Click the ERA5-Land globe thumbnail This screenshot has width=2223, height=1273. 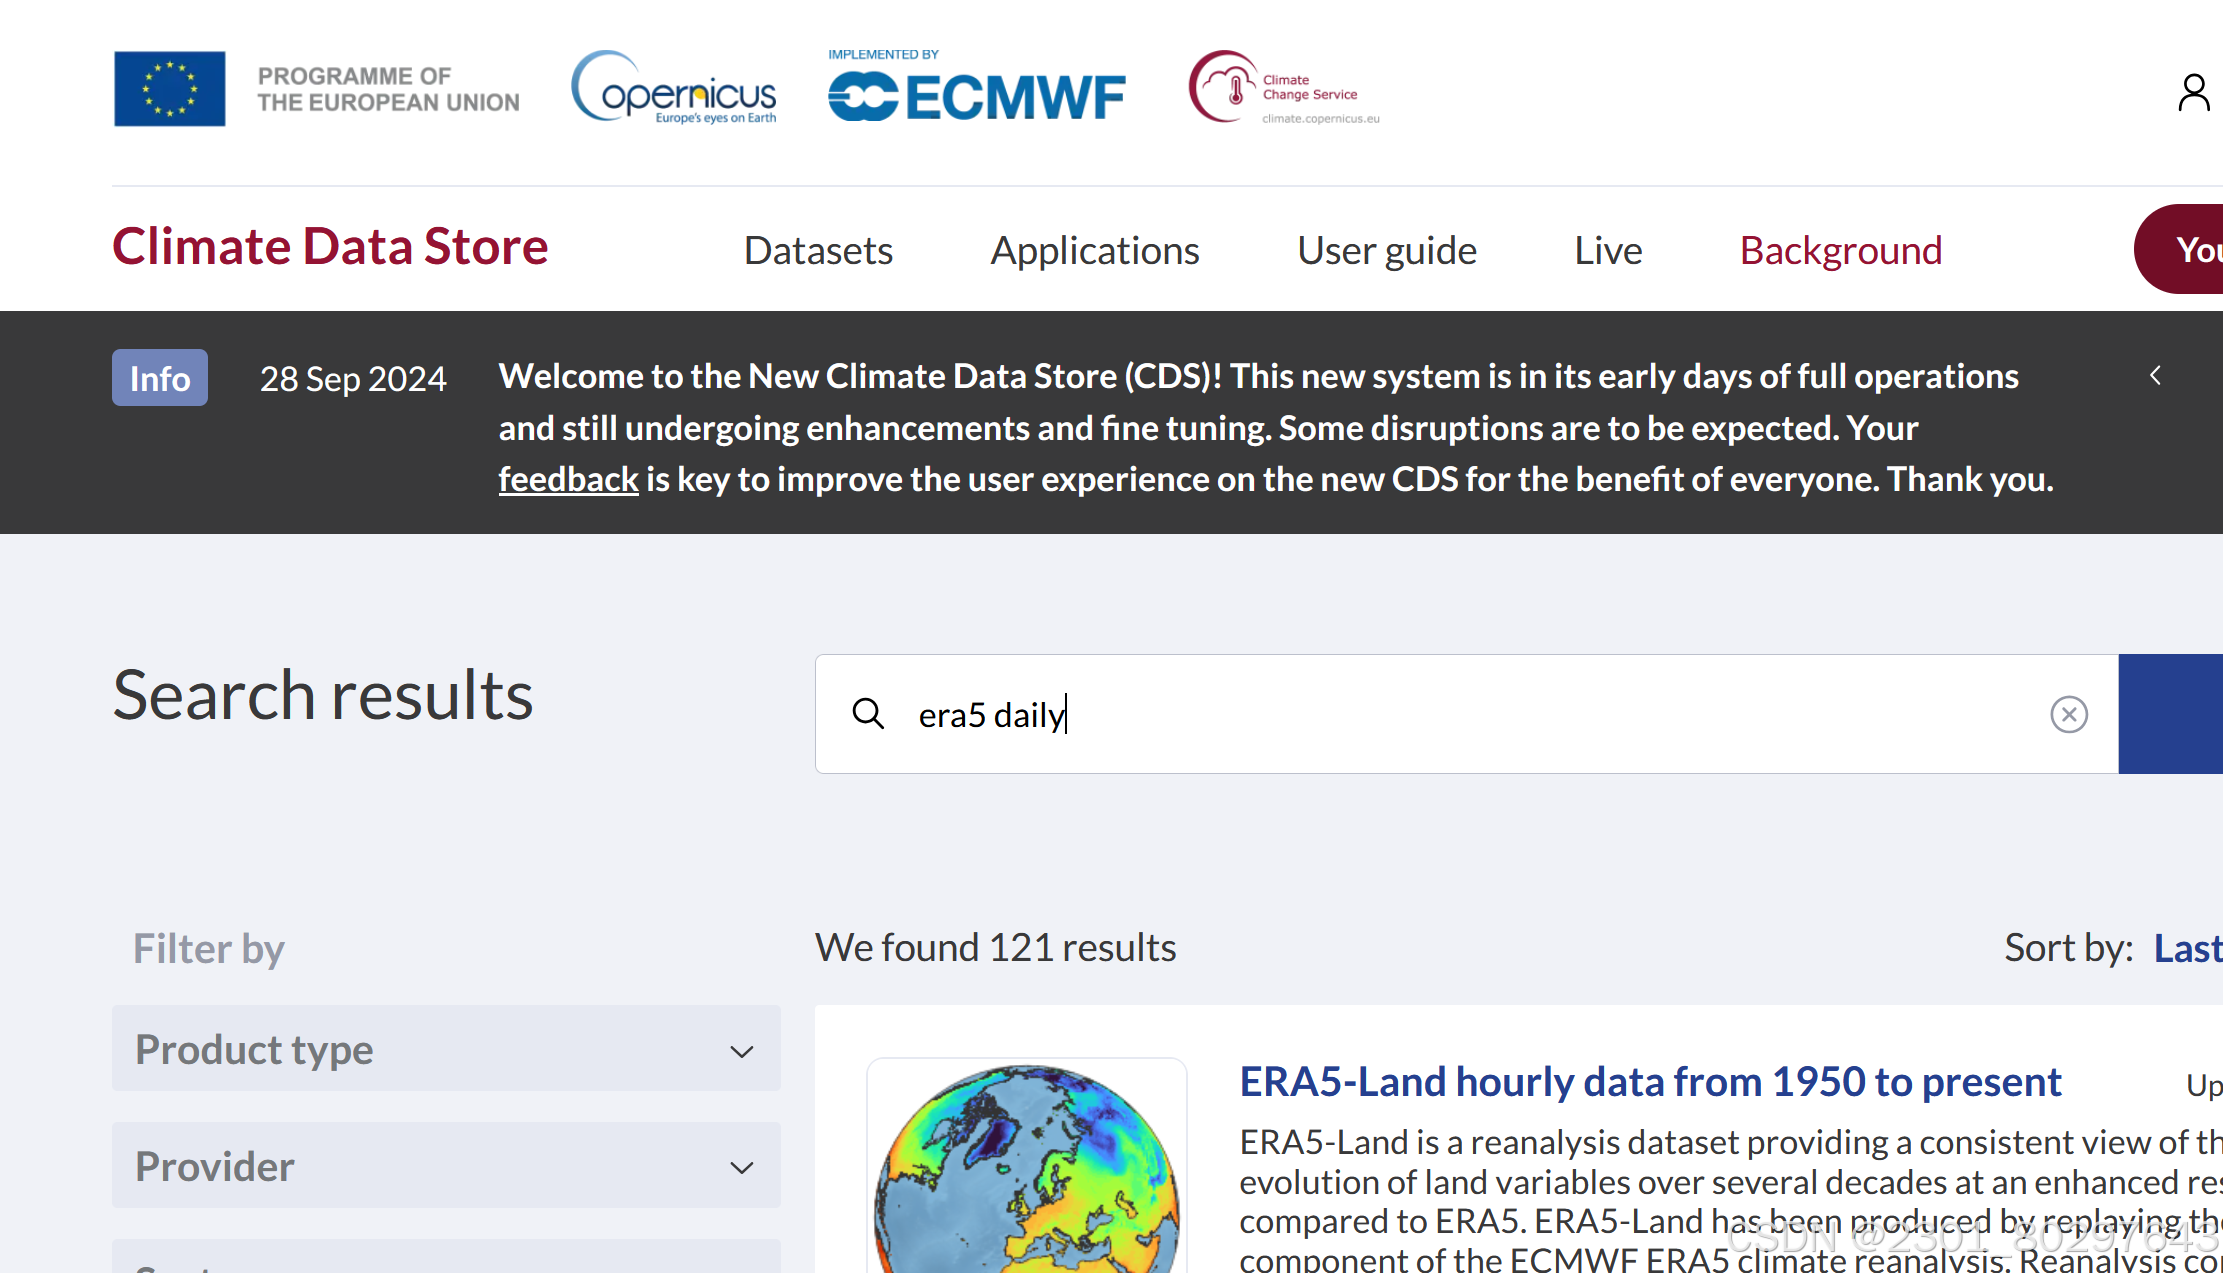pyautogui.click(x=1027, y=1165)
